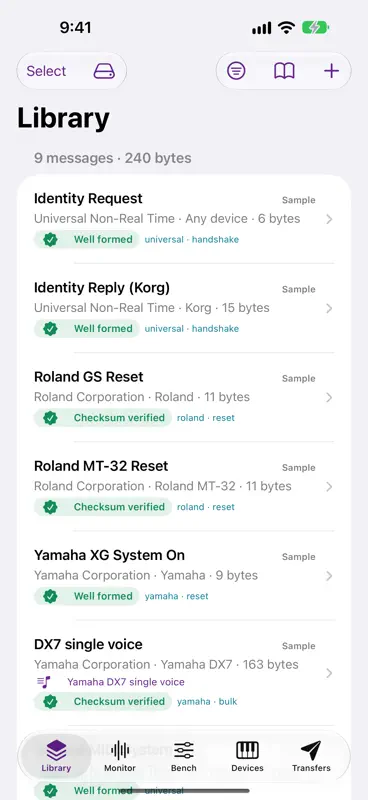This screenshot has width=368, height=800.
Task: Expand Roland GS Reset row chevron
Action: tap(329, 397)
